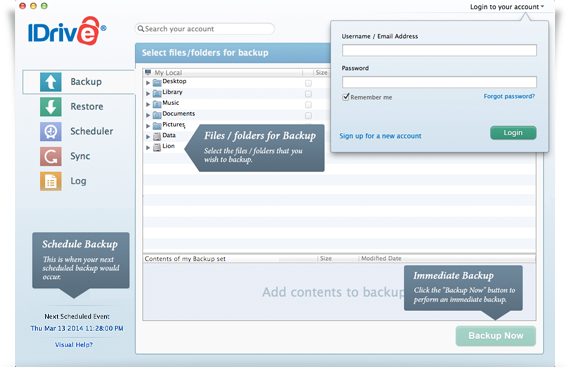Uncheck the Remember me checkbox
570x367 pixels.
coord(346,97)
